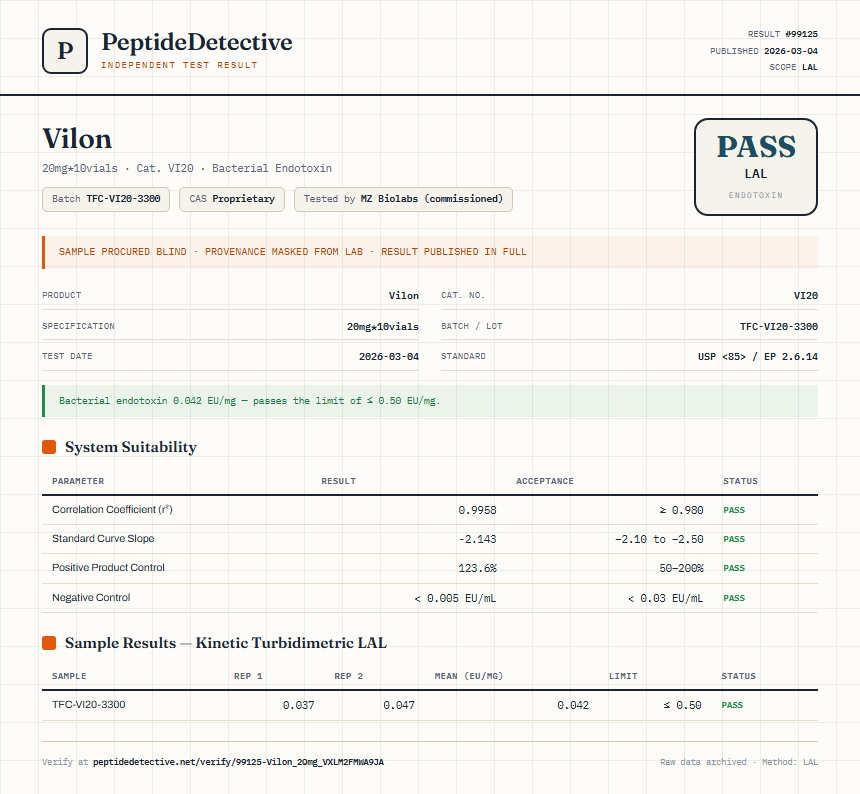Screen dimensions: 860x794
Task: Click the Positive Product Control row label
Action: pyautogui.click(x=108, y=568)
